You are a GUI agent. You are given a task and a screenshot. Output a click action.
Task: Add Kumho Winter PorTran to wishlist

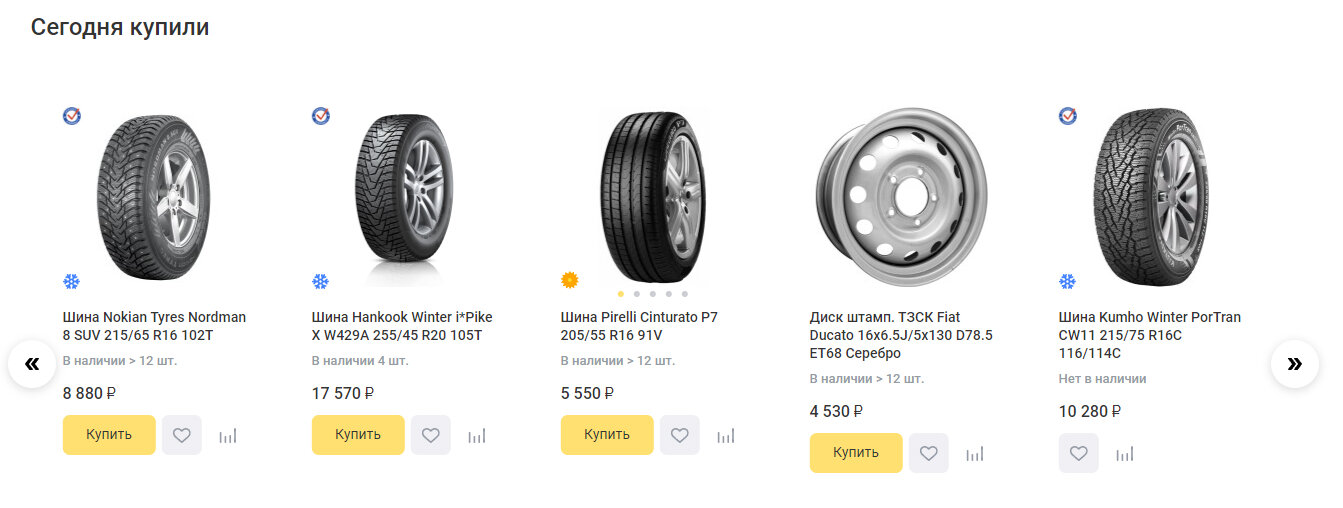tap(1078, 453)
